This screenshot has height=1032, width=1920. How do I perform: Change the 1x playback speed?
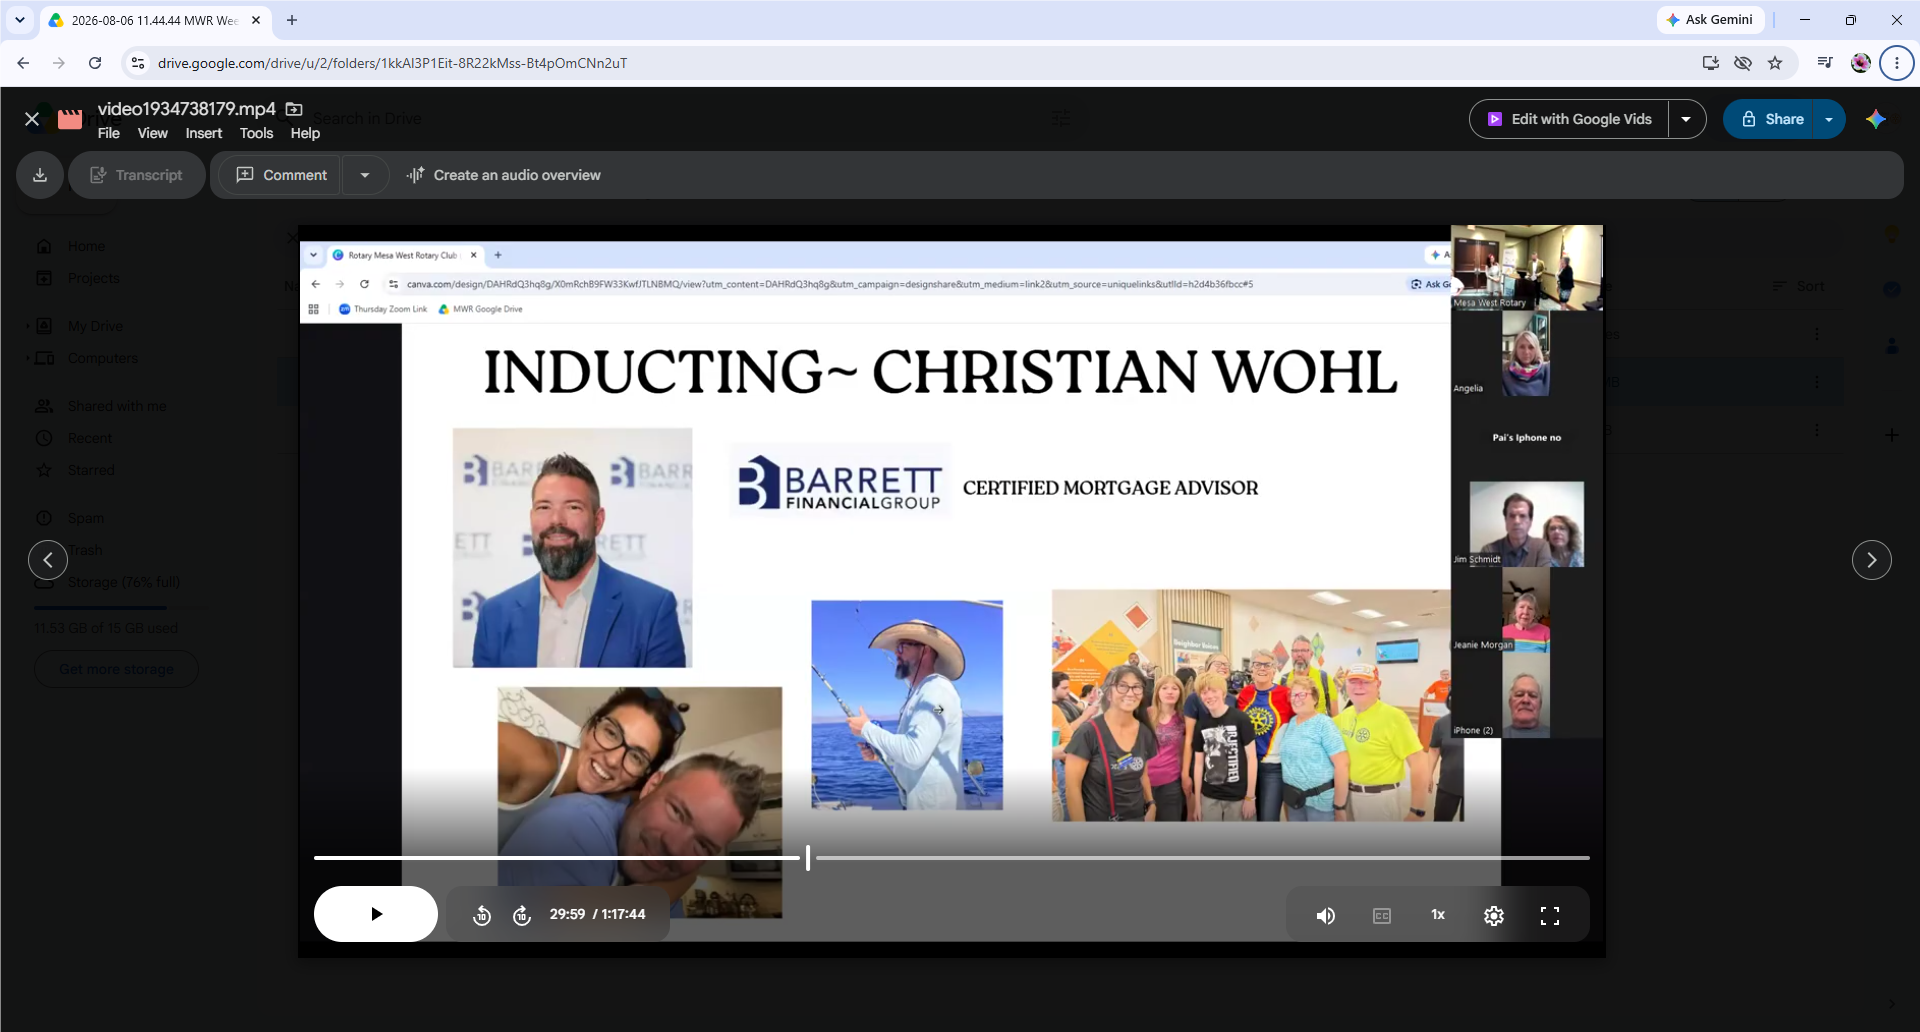point(1438,915)
